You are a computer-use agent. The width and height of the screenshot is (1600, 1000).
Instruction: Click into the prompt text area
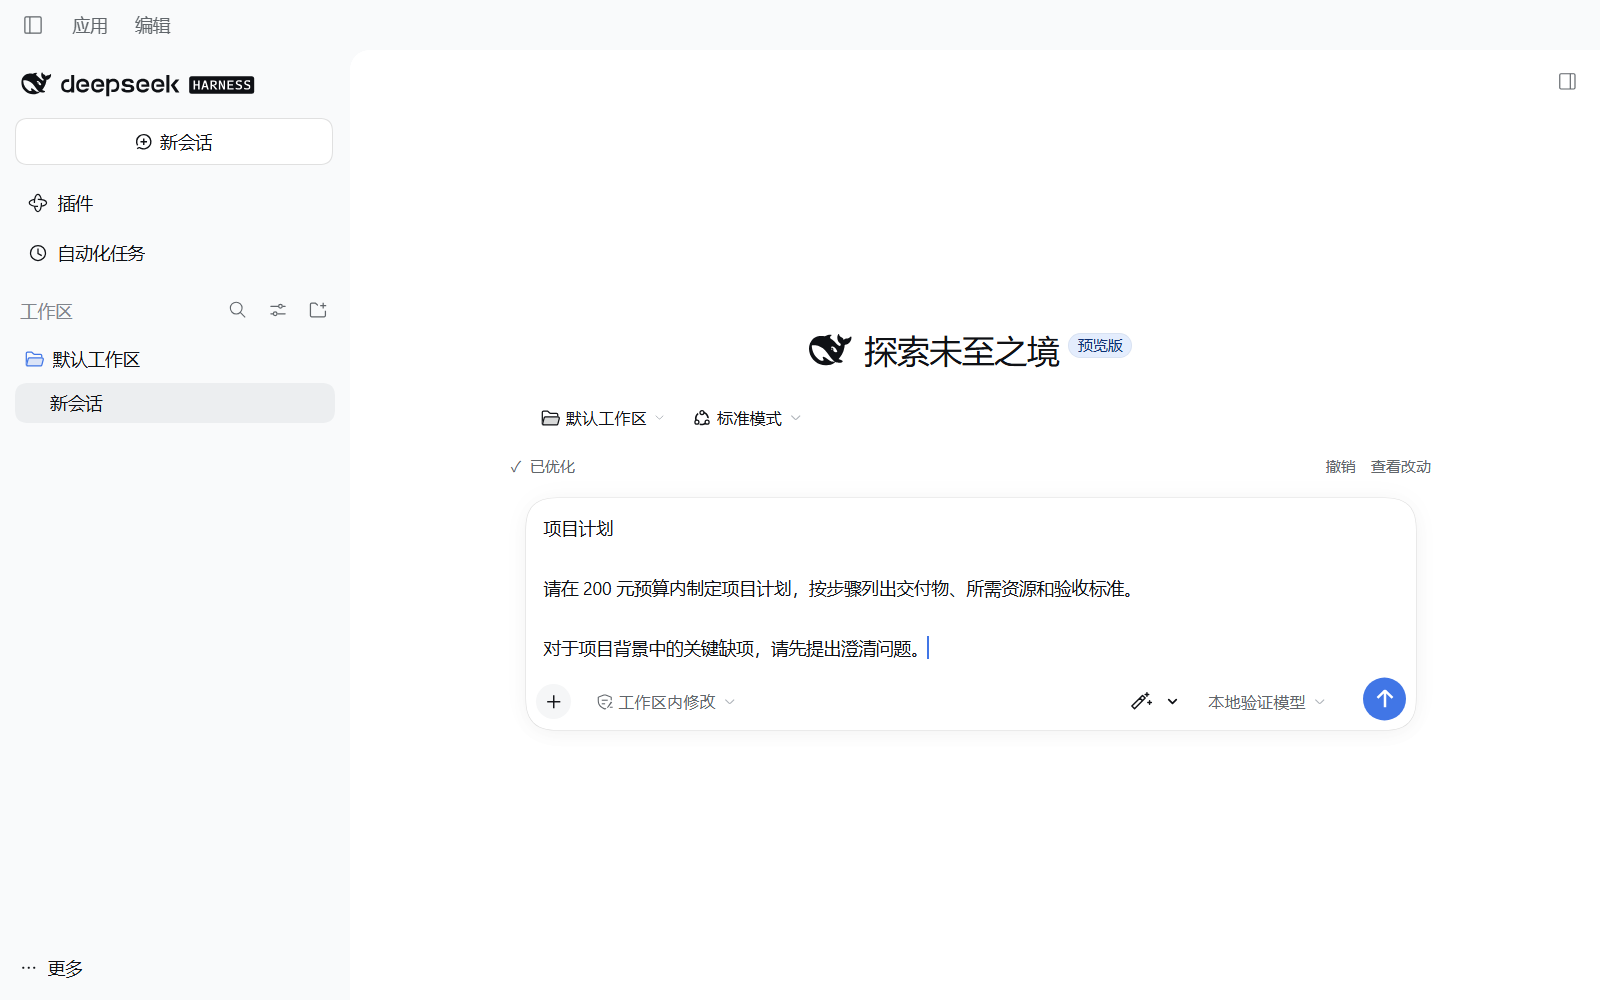(970, 589)
